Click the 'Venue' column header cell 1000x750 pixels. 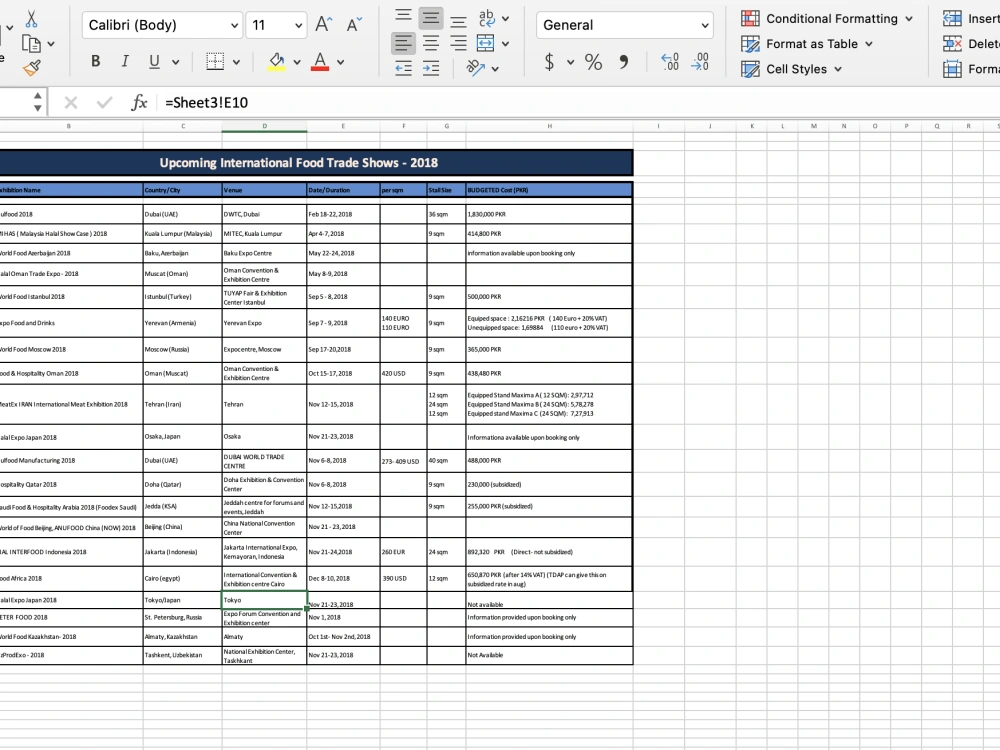[x=265, y=190]
